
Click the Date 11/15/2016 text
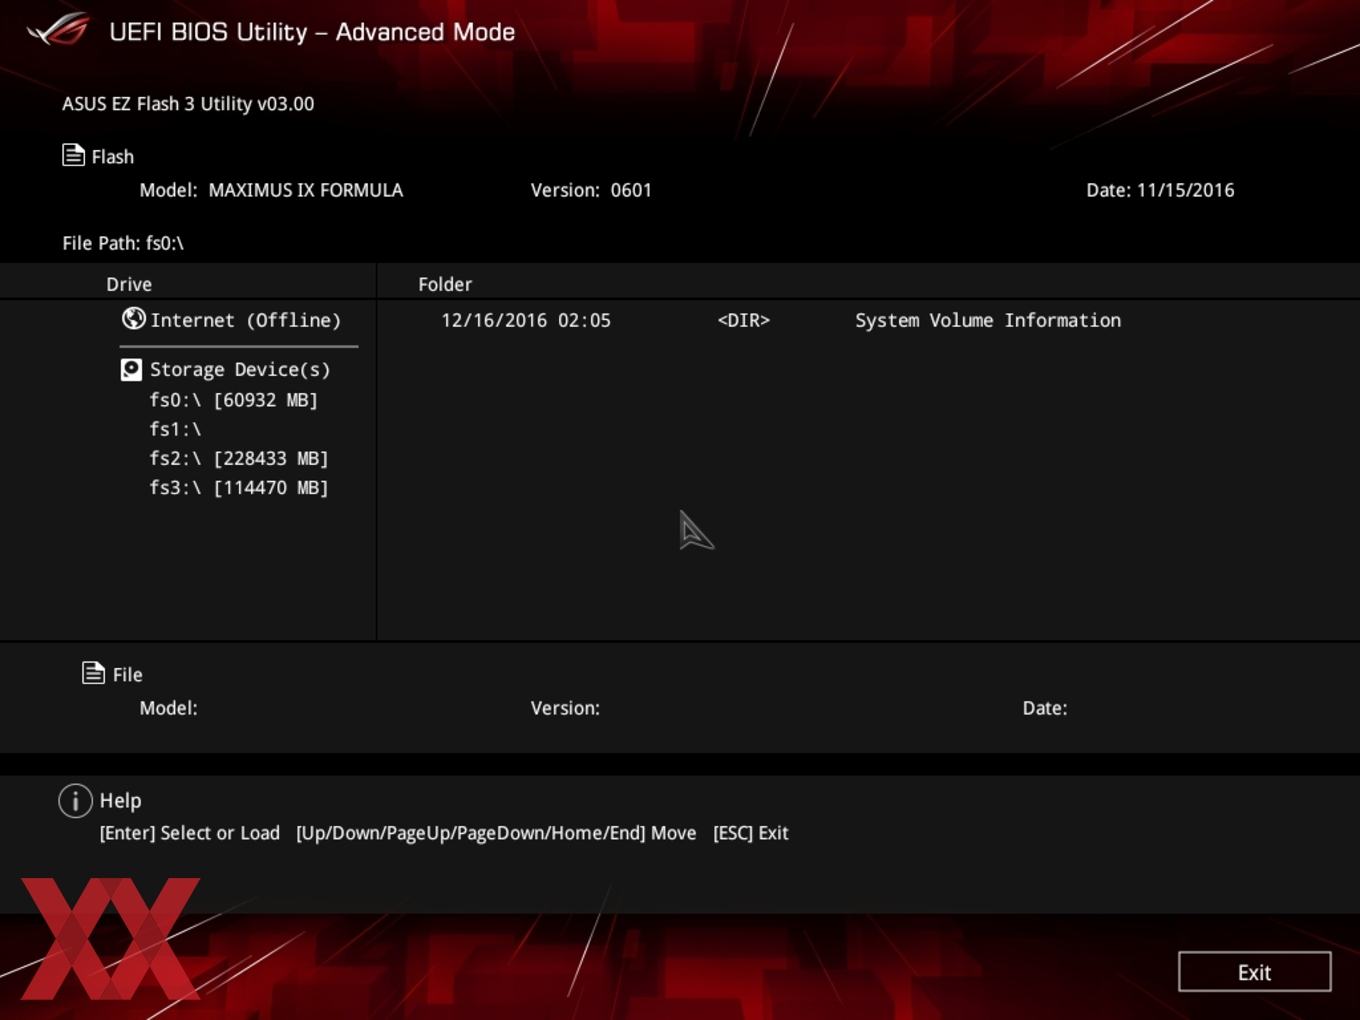tap(1160, 190)
